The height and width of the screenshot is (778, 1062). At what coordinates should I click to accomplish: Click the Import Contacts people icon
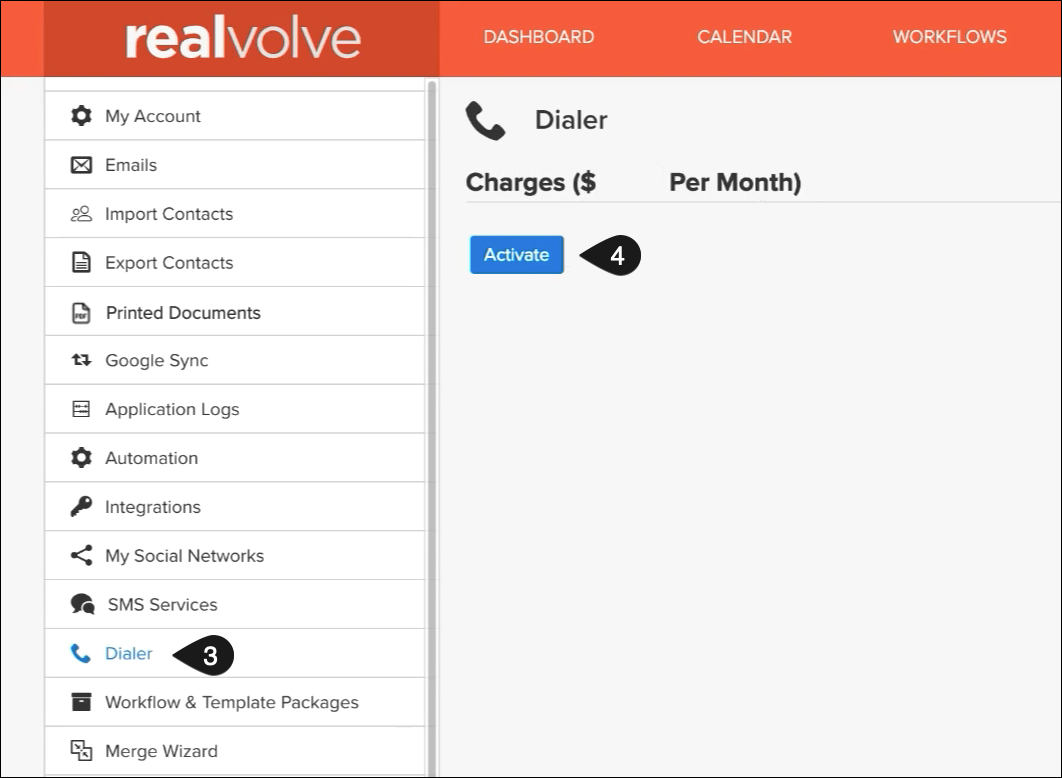[x=81, y=214]
